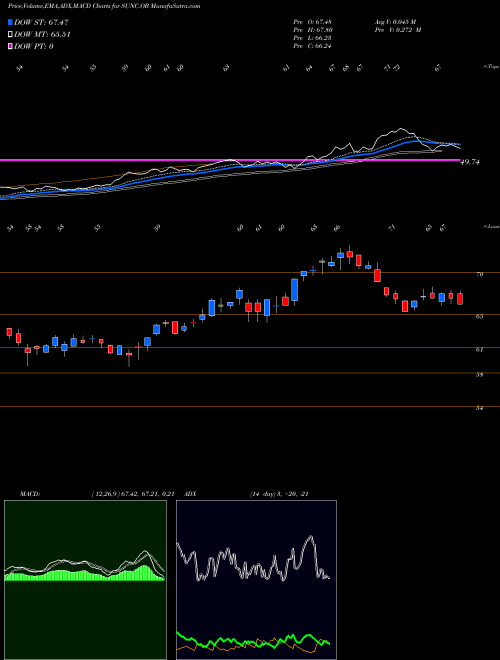Click the ADX panel title label

click(190, 494)
